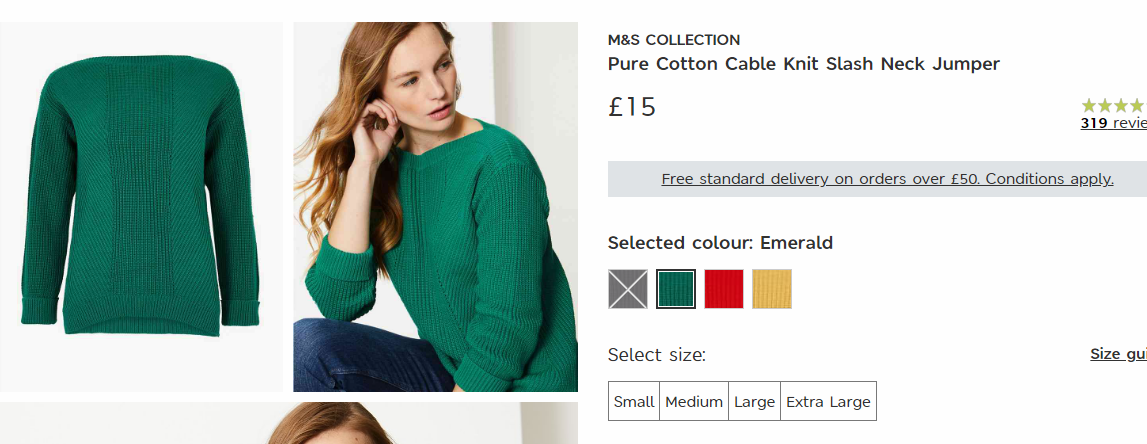The image size is (1147, 444).
Task: Click the M&S COLLECTION brand link
Action: [x=674, y=40]
